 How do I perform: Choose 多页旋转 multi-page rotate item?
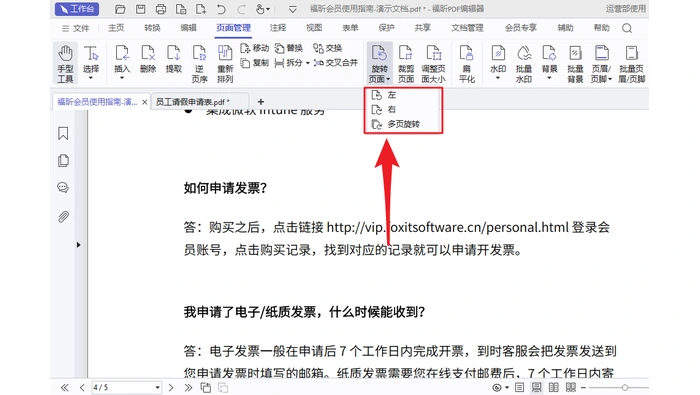404,124
